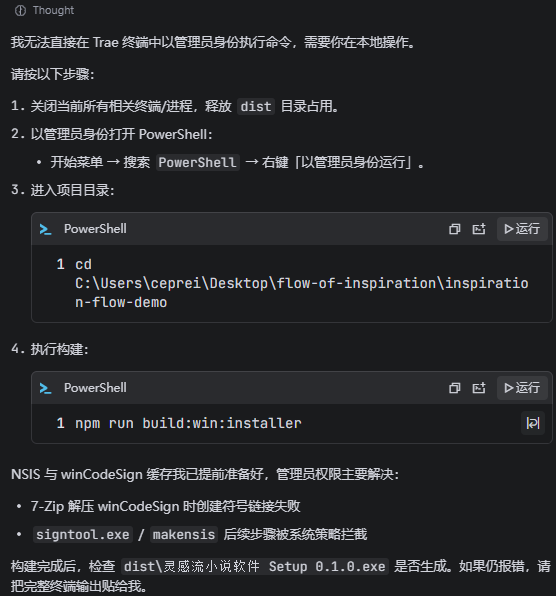This screenshot has width=556, height=596.
Task: Click the cd C:\Users\ceprei path text
Action: (302, 283)
